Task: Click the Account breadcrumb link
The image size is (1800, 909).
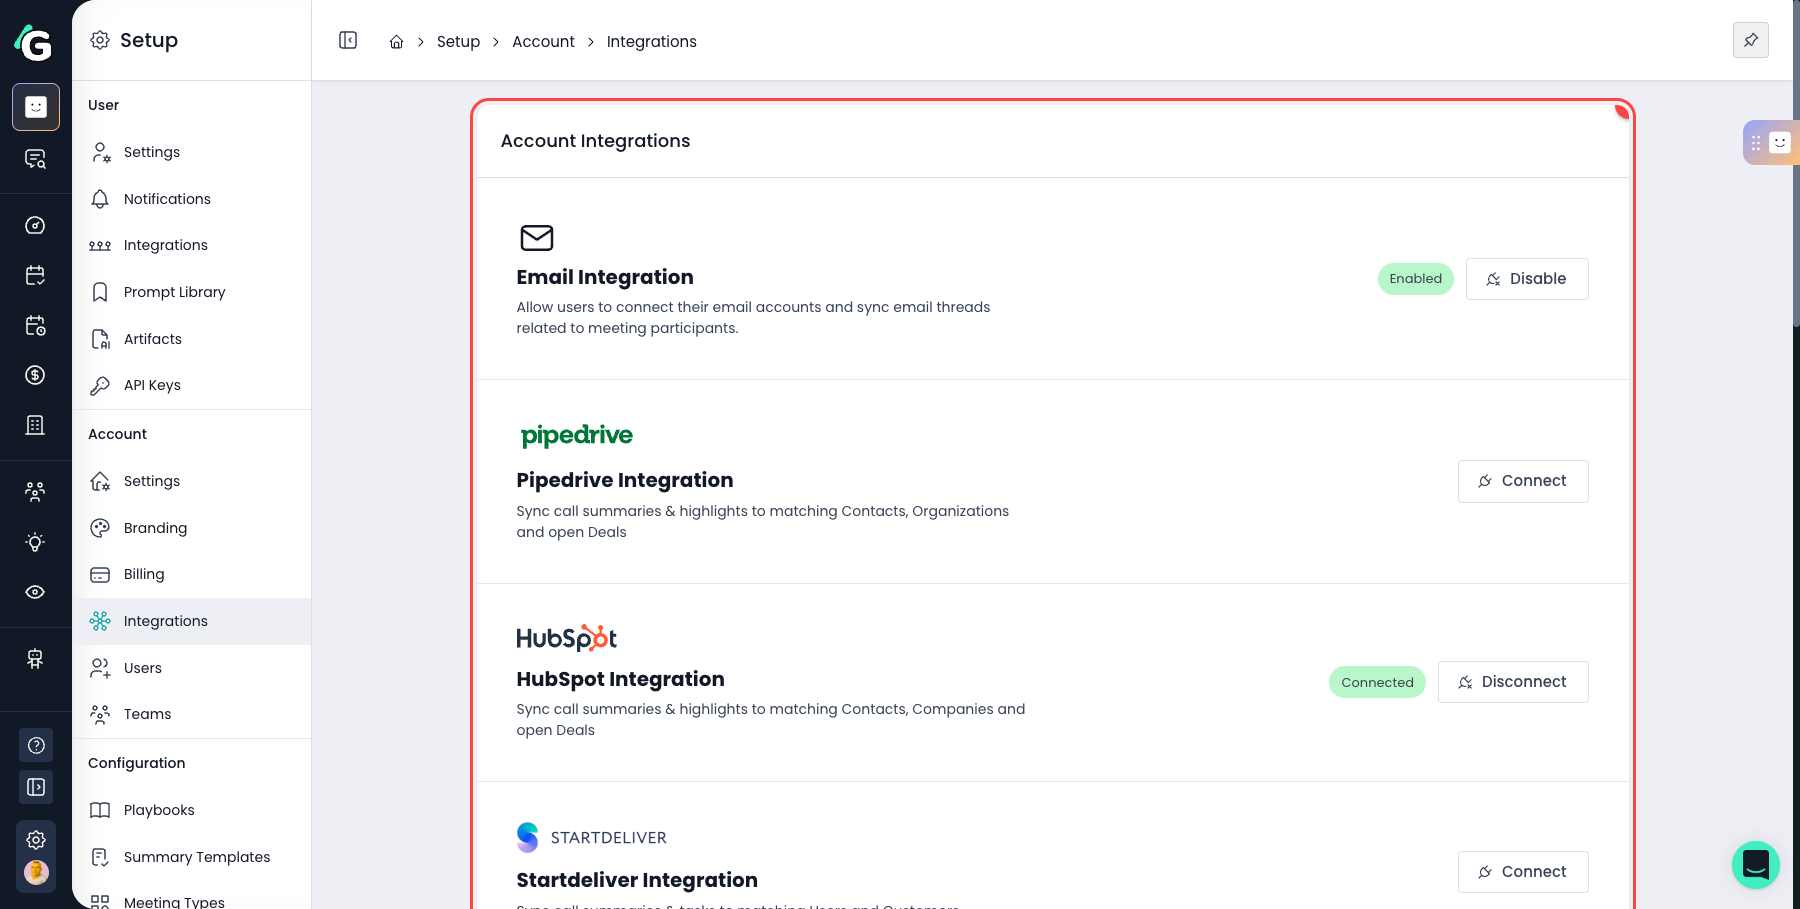Action: click(543, 42)
